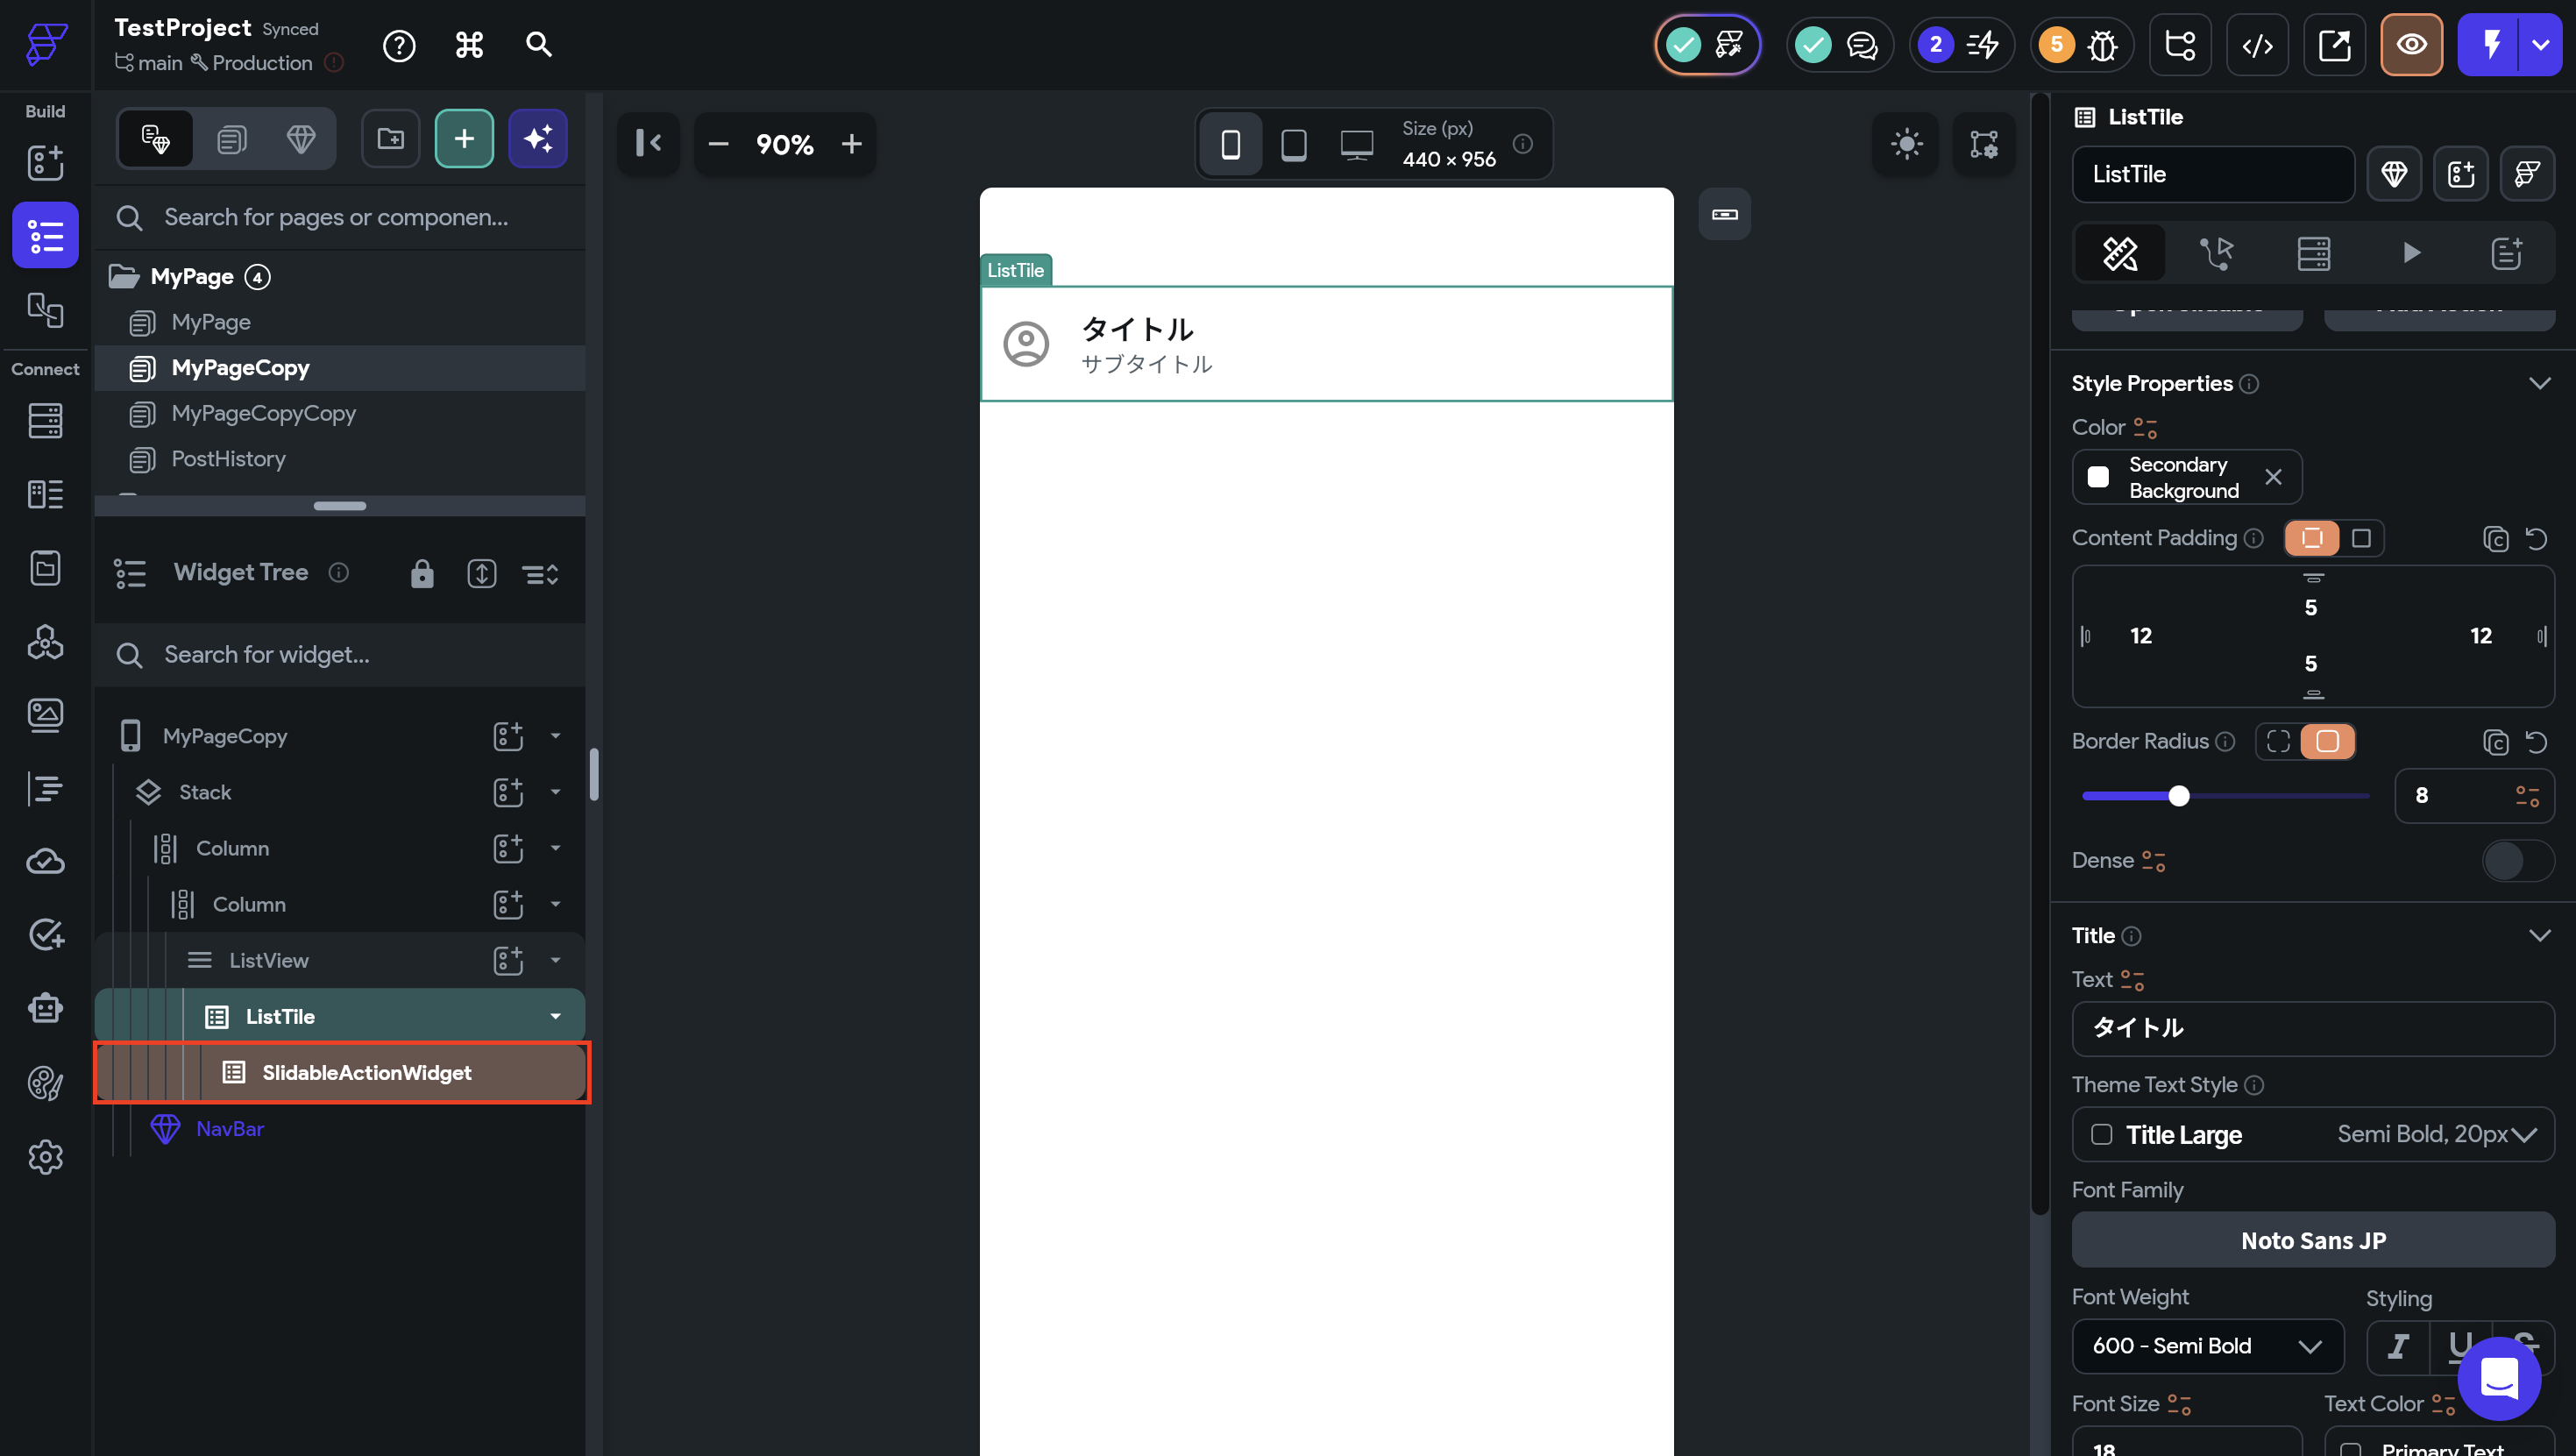
Task: Open the Theme Settings palette icon
Action: coord(45,1083)
